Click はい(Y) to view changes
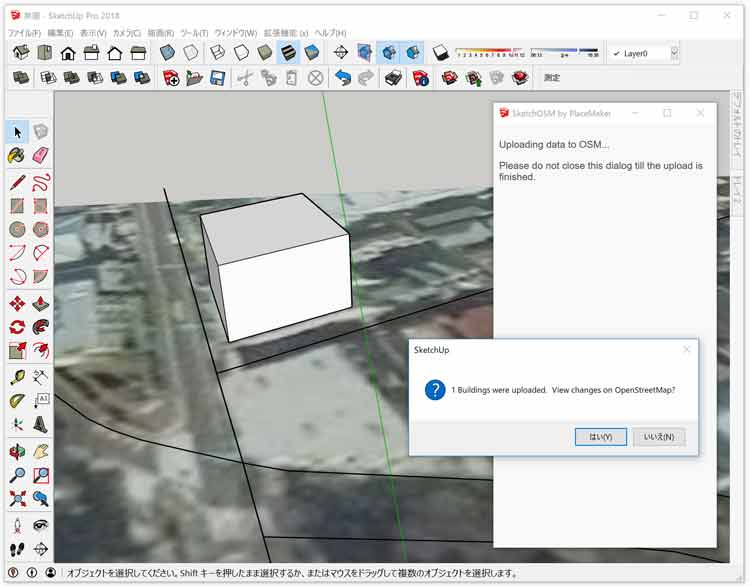750x588 pixels. pyautogui.click(x=600, y=437)
